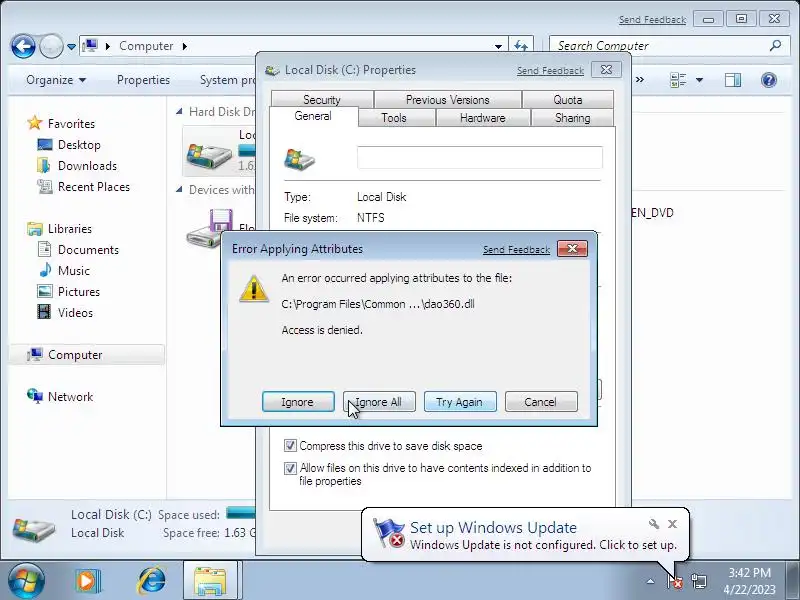Open the view options dropdown arrow
This screenshot has width=800, height=600.
(x=699, y=80)
